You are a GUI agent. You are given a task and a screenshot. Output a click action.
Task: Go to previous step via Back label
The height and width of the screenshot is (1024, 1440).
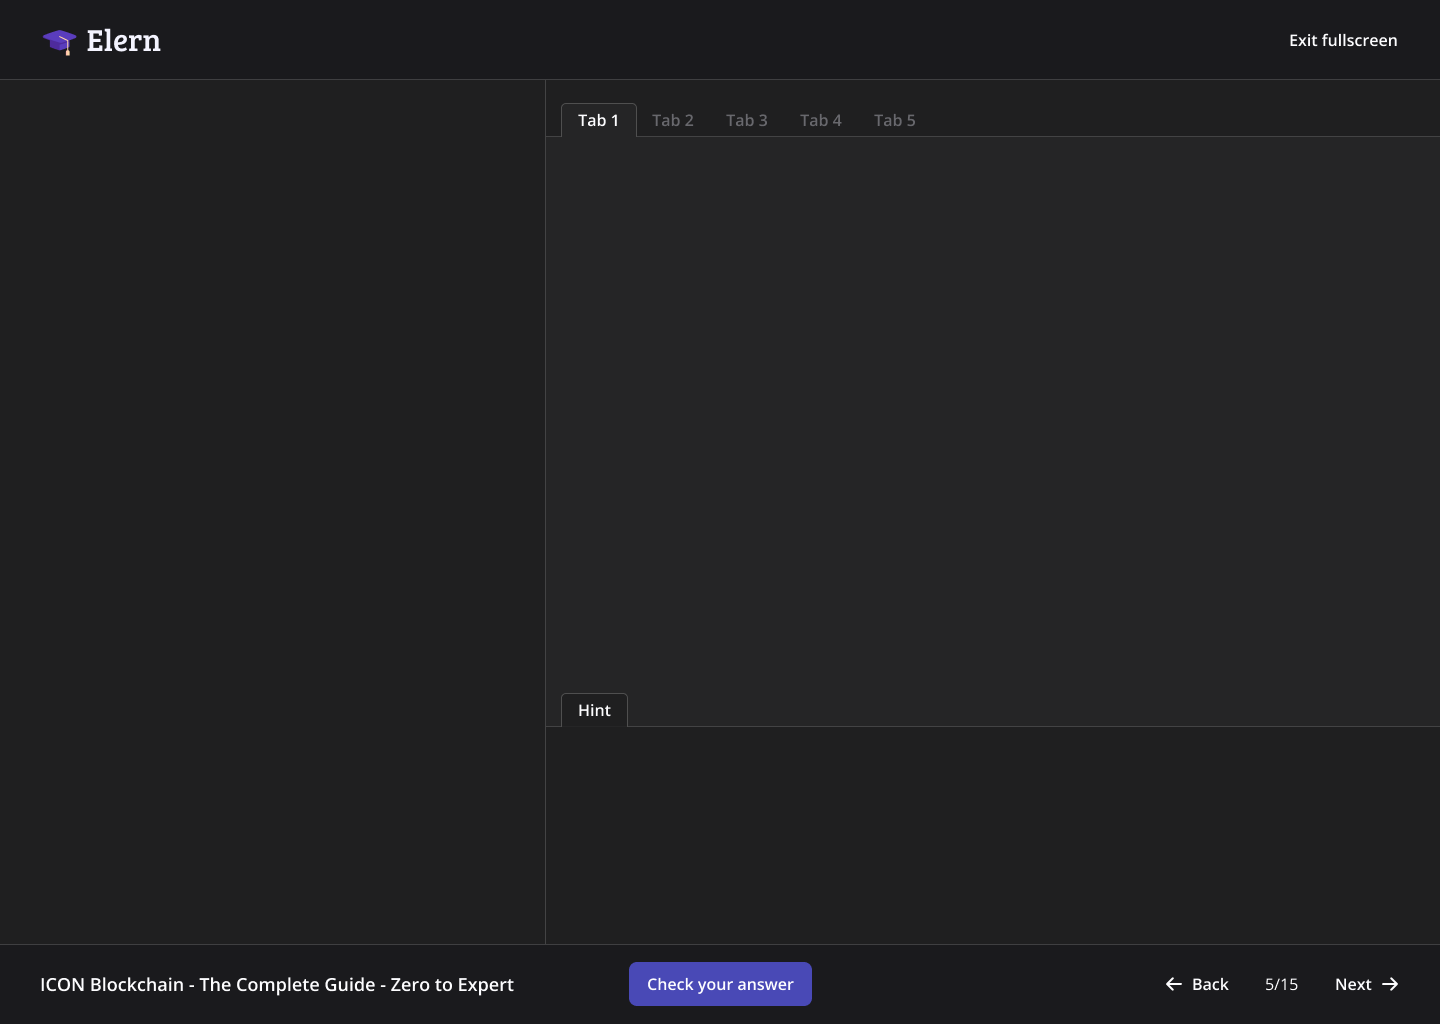pyautogui.click(x=1210, y=984)
